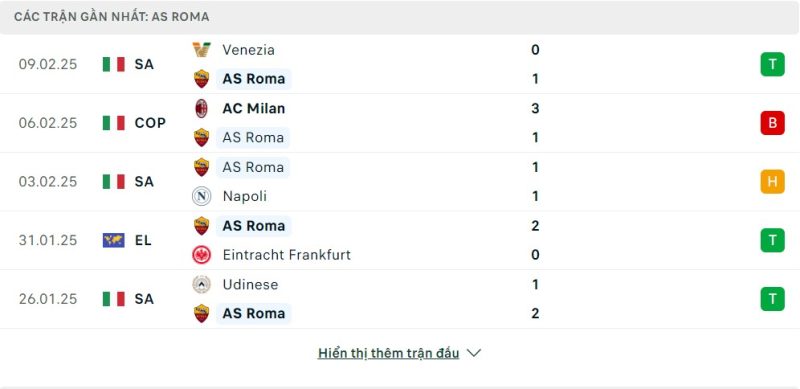Screen dimensions: 800x389
Task: Click the Eintracht Frankfurt club crest
Action: coord(202,255)
